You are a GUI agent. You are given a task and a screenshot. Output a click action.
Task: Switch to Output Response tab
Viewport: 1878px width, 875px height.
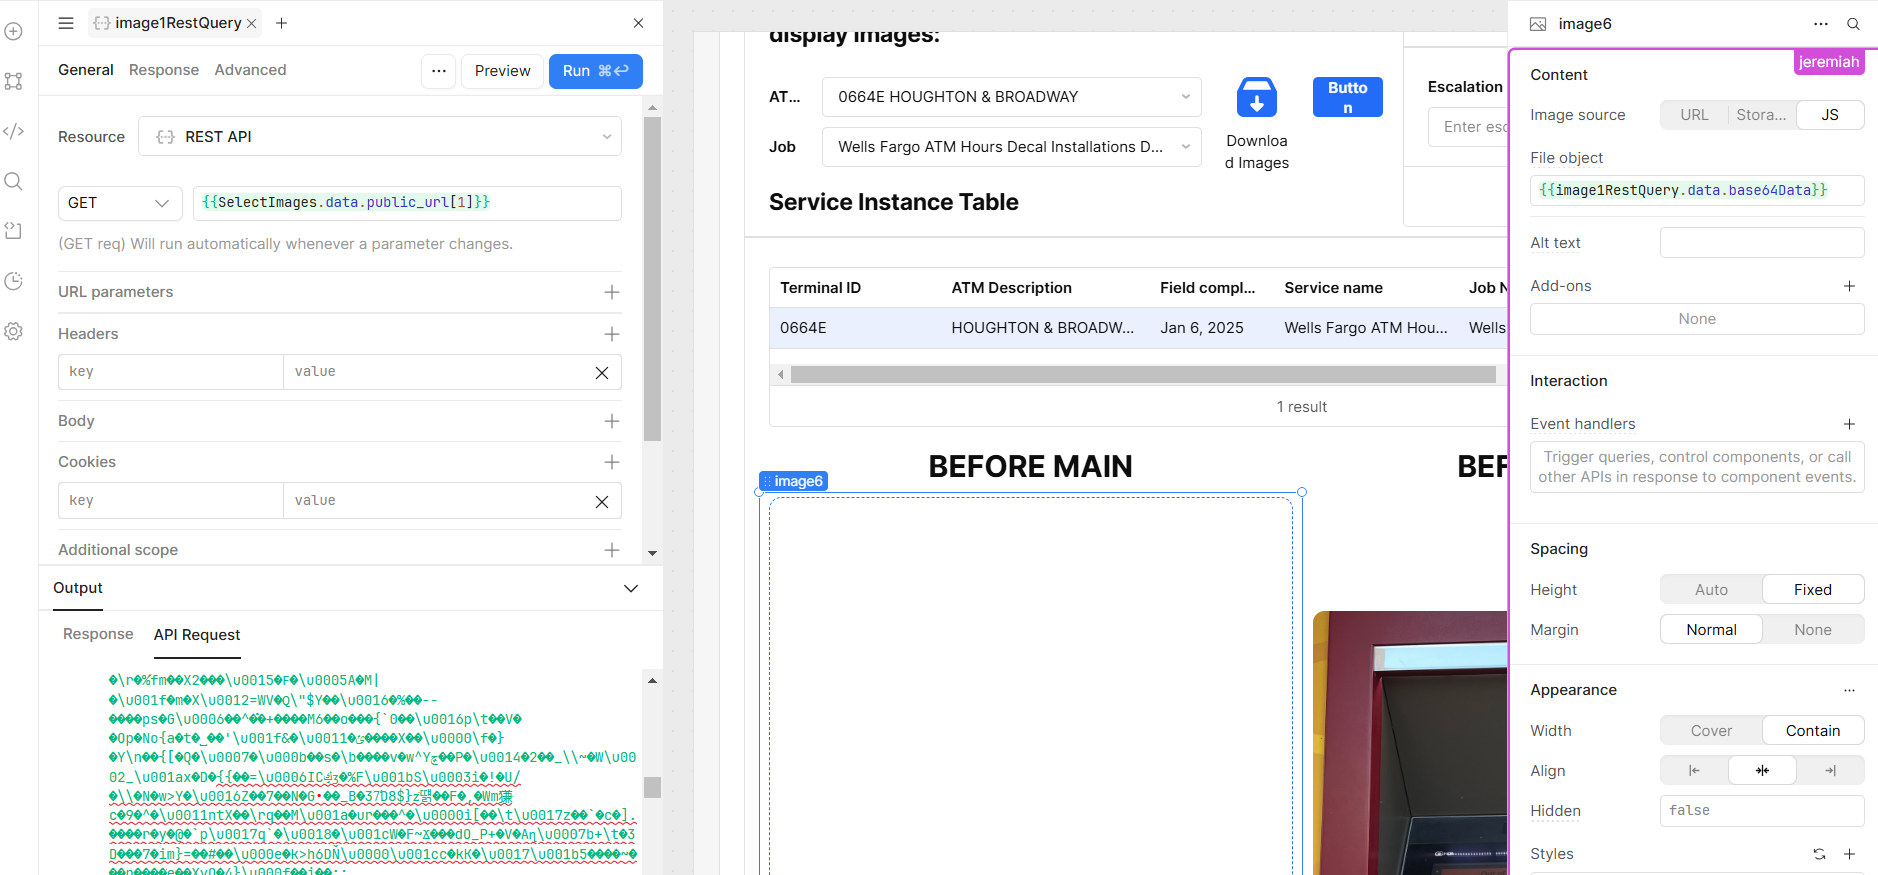click(x=98, y=634)
